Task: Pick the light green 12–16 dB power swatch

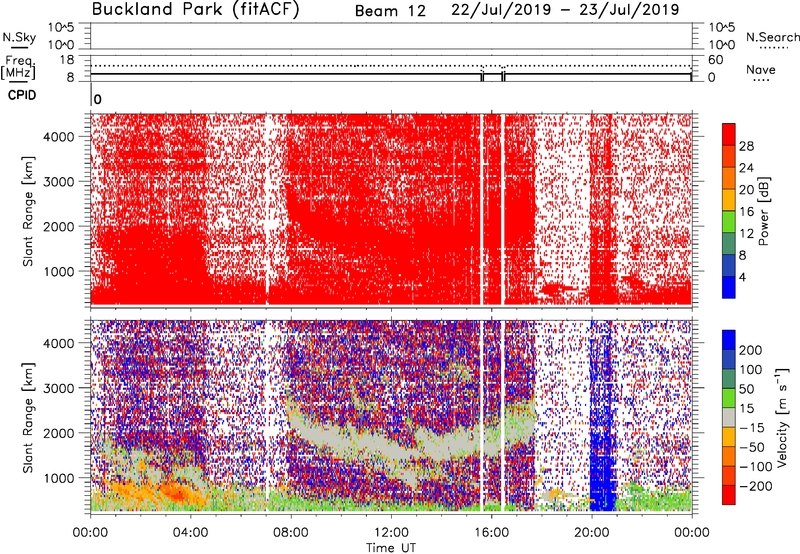Action: point(729,222)
